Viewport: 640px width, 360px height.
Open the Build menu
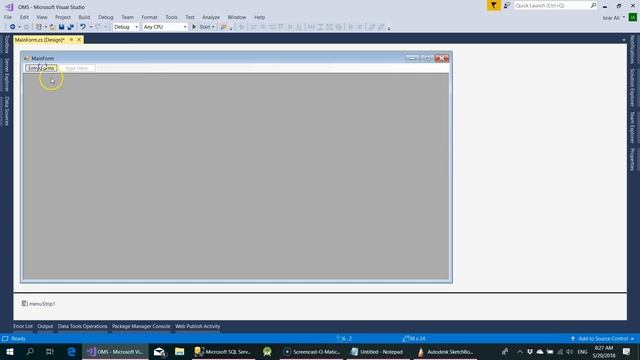pyautogui.click(x=84, y=17)
